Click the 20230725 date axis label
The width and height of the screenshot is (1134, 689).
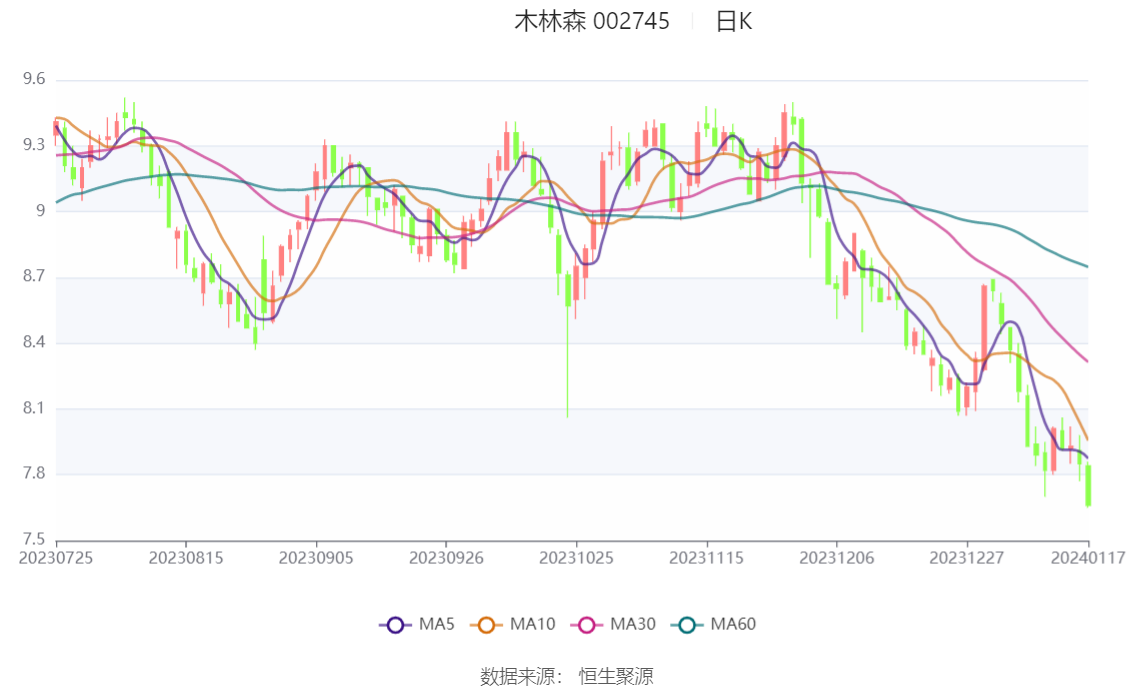[x=56, y=558]
